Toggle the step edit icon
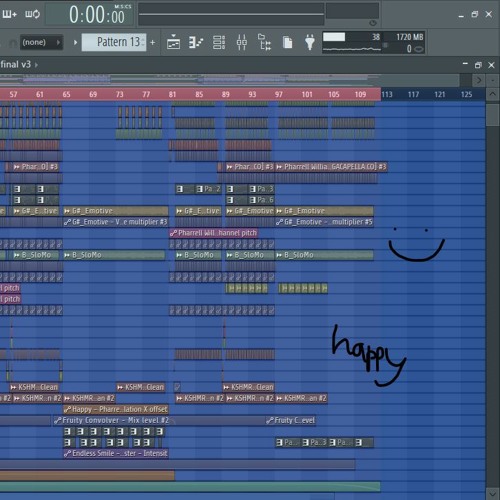Image resolution: width=500 pixels, height=500 pixels. pos(9,14)
